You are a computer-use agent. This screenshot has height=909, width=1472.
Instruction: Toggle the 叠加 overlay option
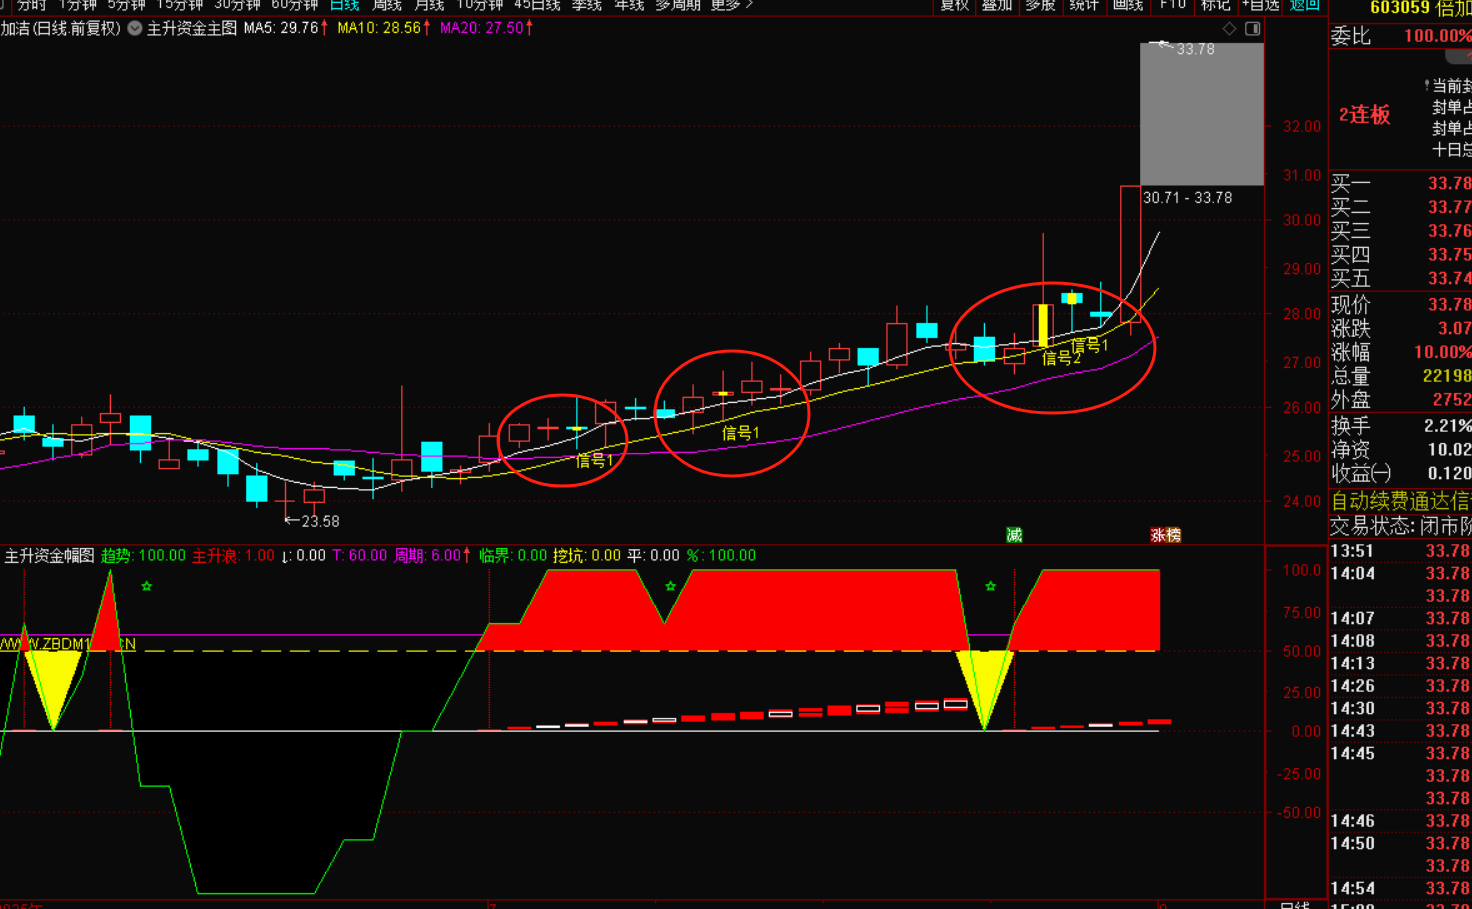pos(996,5)
